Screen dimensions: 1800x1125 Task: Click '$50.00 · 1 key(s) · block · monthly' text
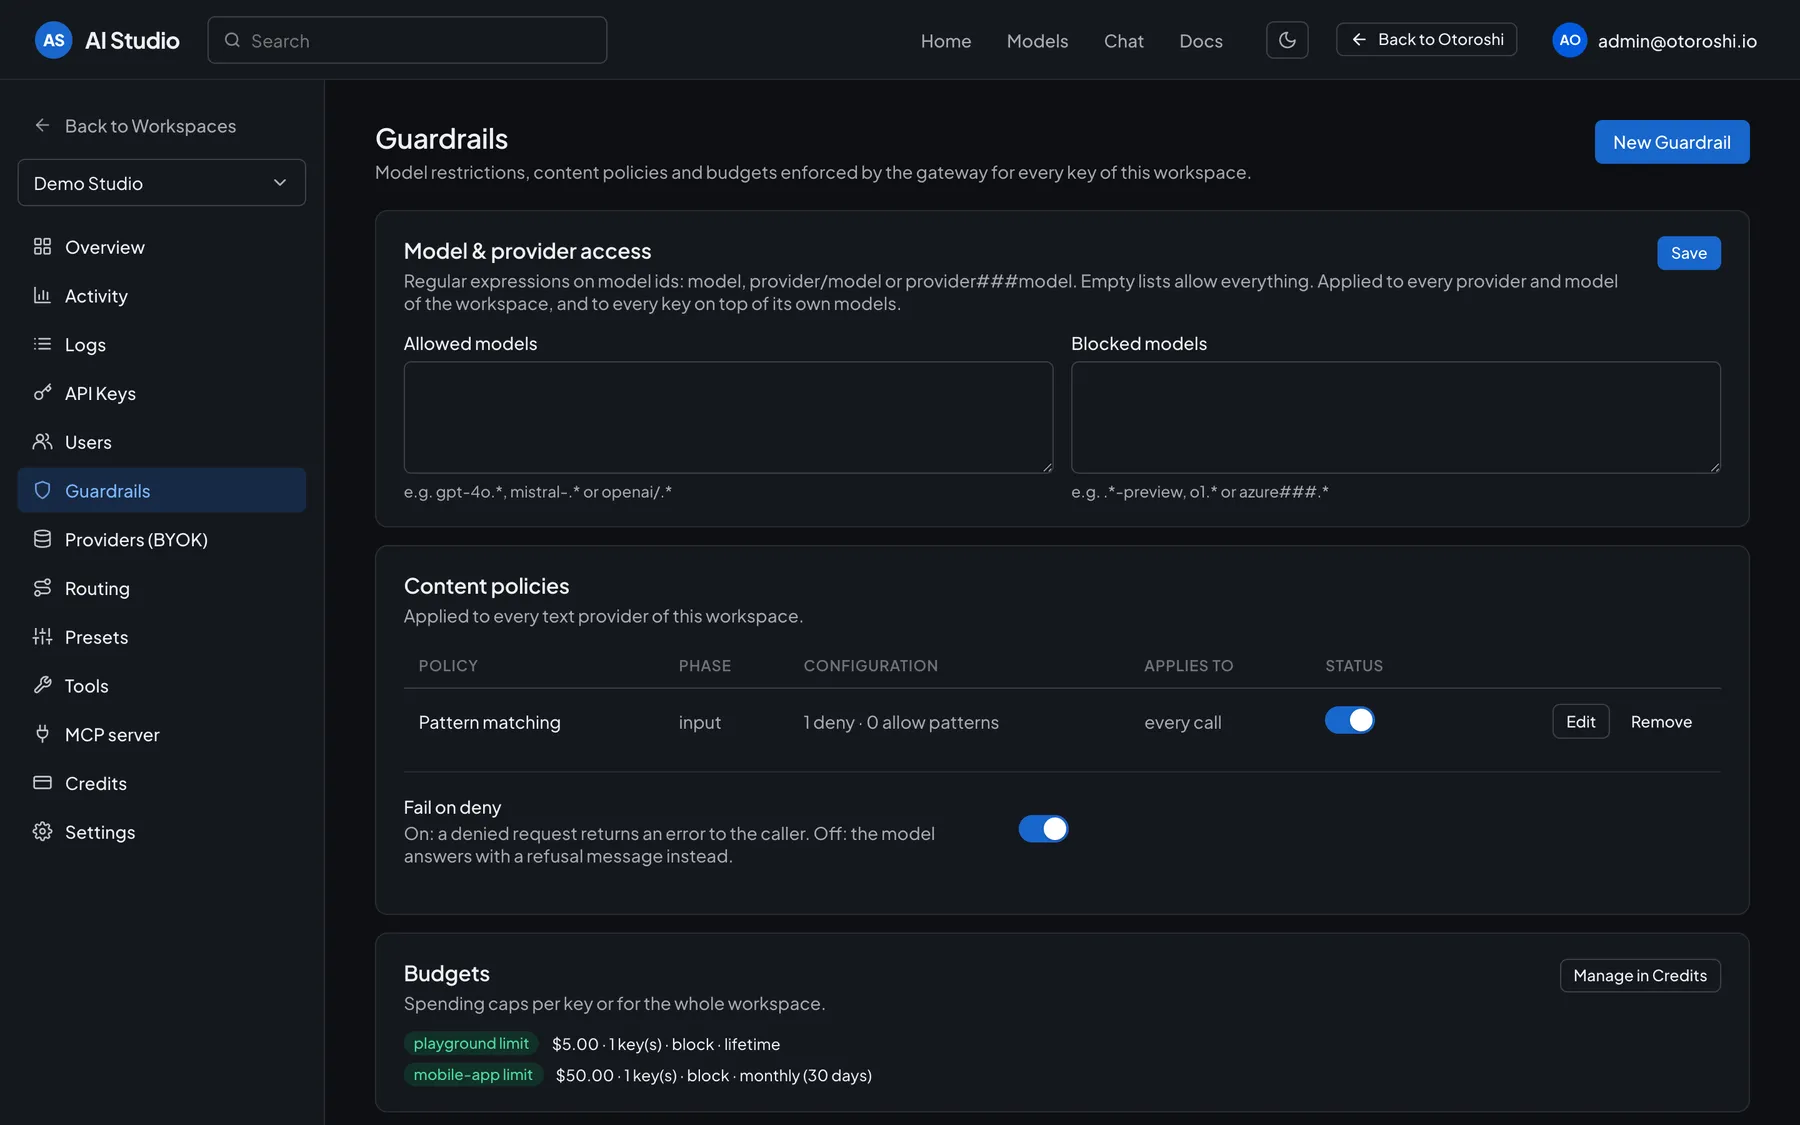[714, 1076]
